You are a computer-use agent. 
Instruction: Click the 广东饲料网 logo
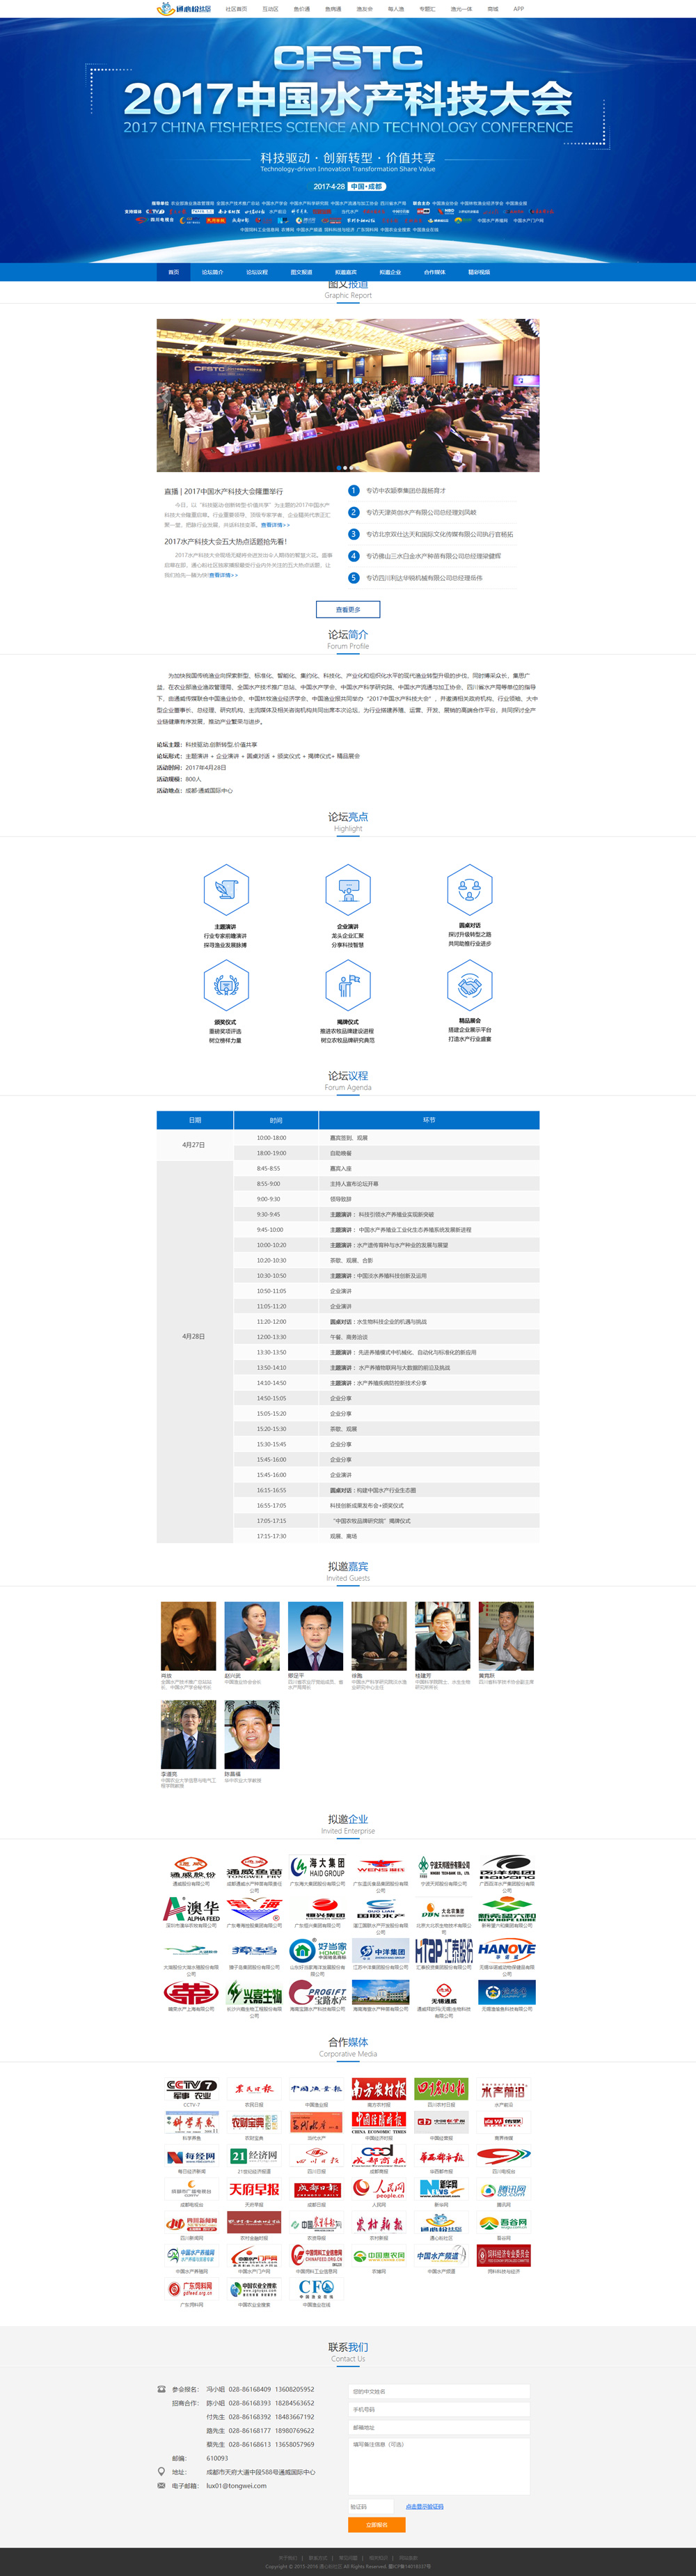click(191, 2289)
